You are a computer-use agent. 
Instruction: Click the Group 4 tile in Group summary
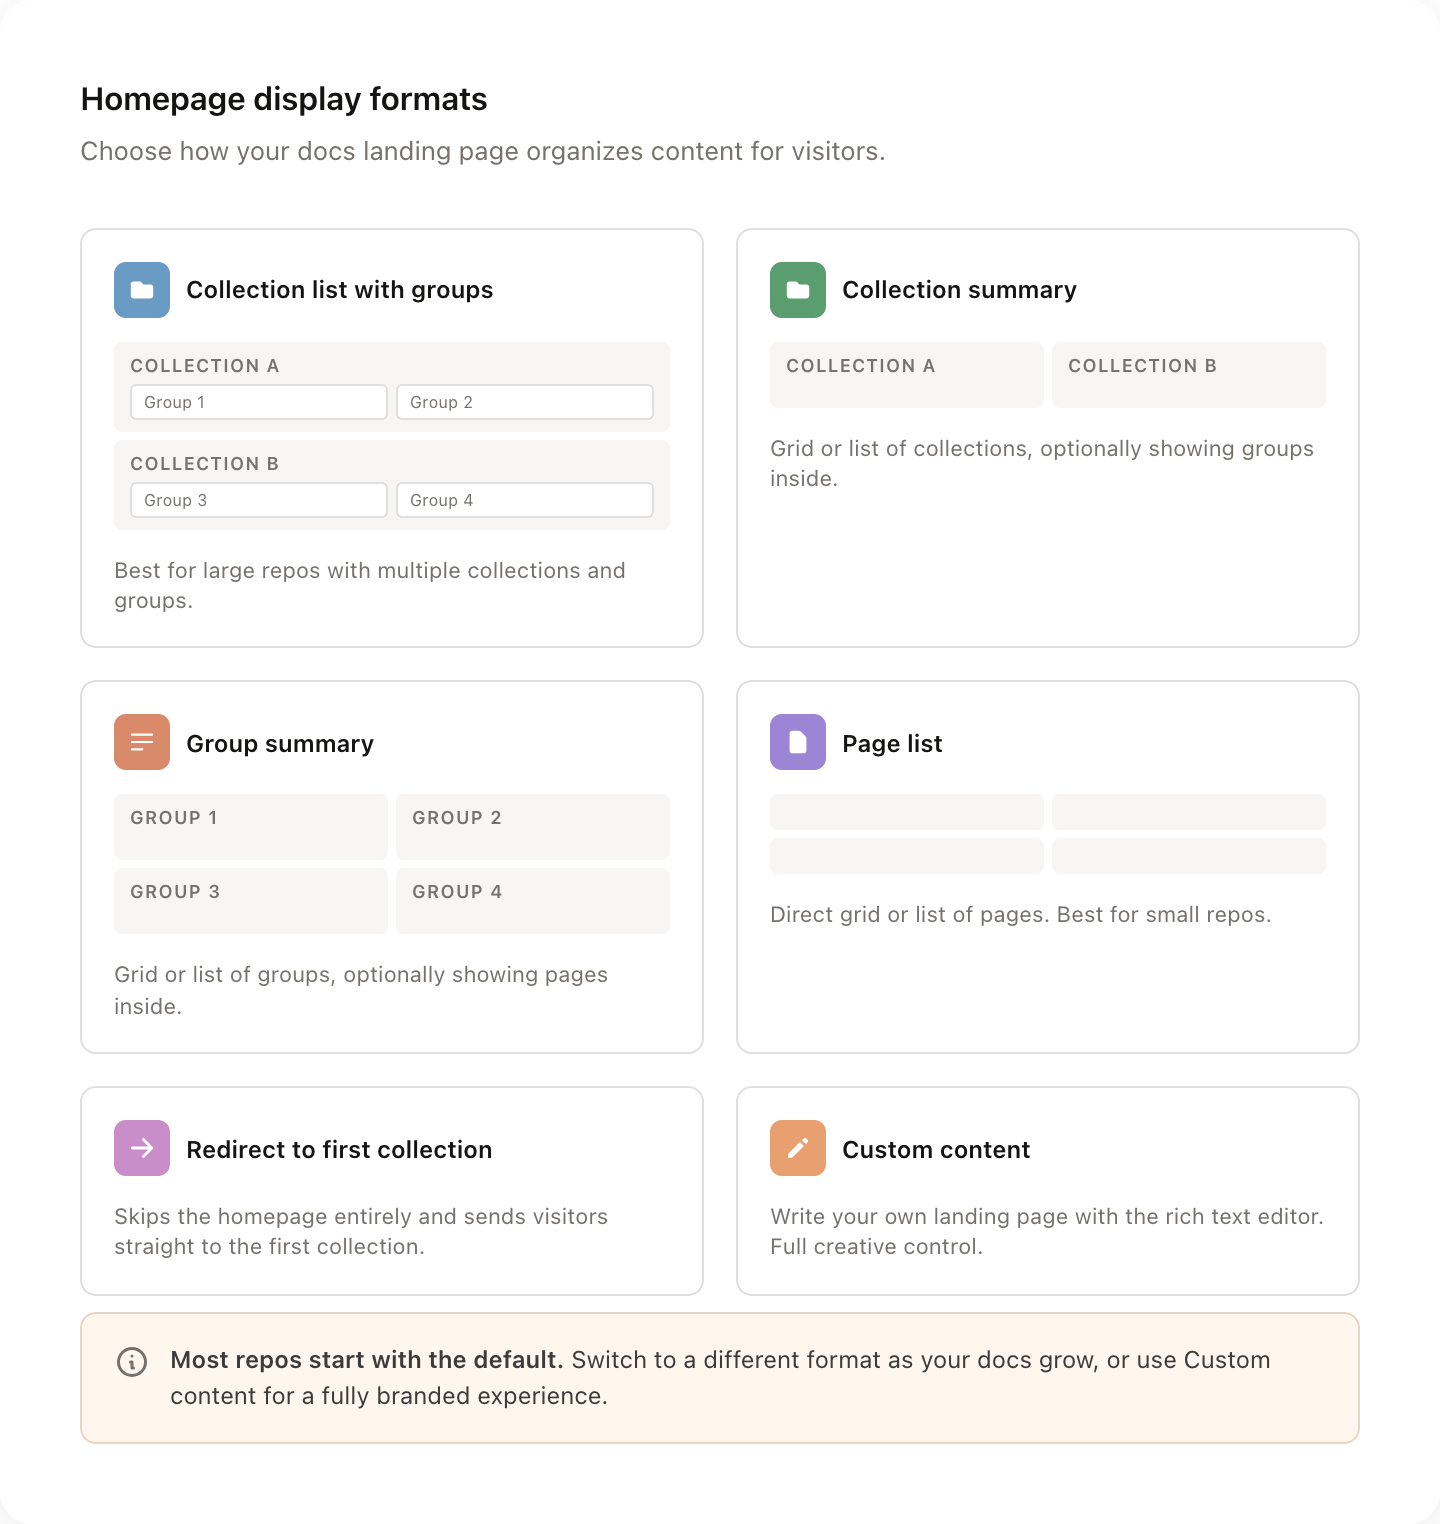click(x=532, y=900)
